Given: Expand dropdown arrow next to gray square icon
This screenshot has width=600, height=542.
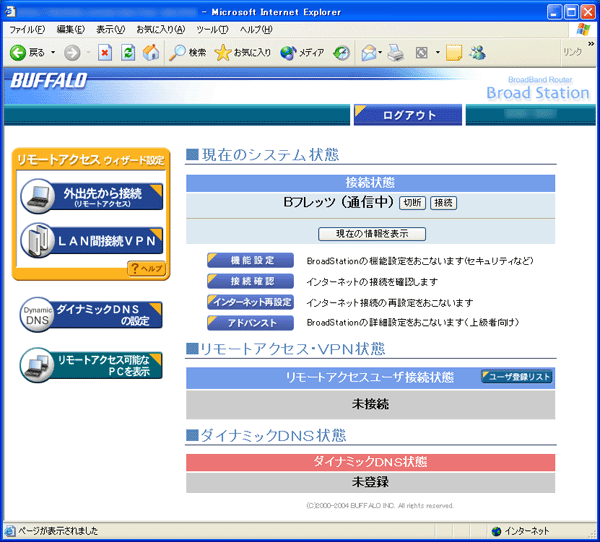Looking at the screenshot, I should tap(438, 52).
